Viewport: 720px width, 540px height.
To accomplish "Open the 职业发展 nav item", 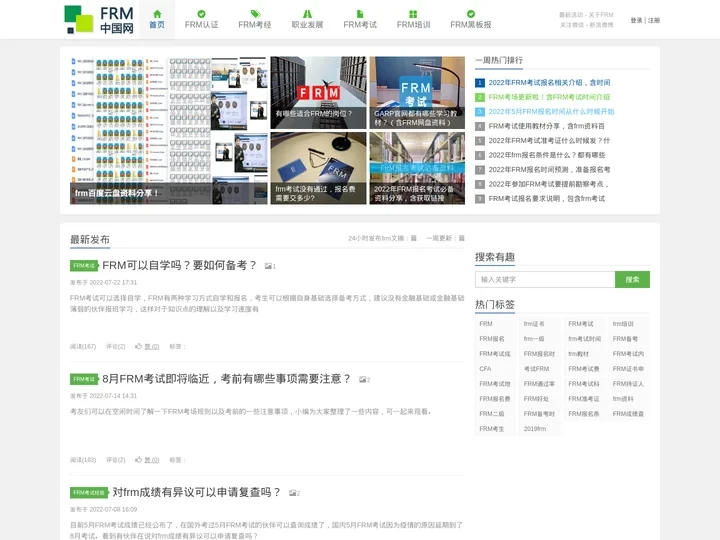I will click(307, 19).
